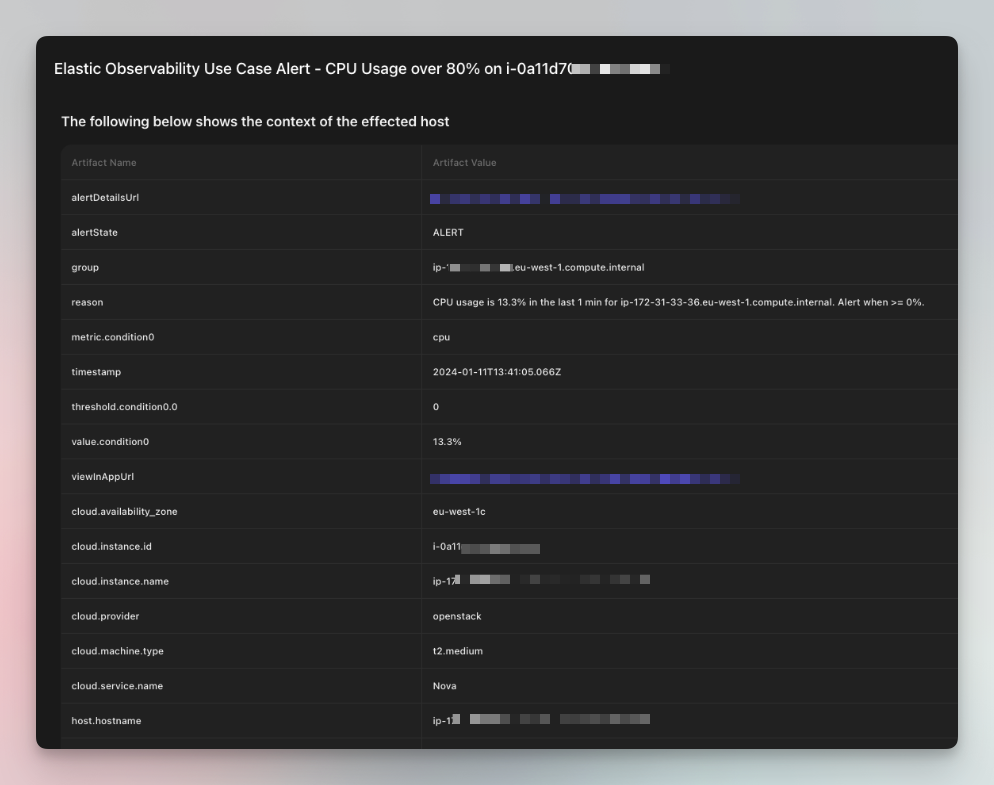
Task: Select the cloud.instance.id label
Action: [x=112, y=547]
